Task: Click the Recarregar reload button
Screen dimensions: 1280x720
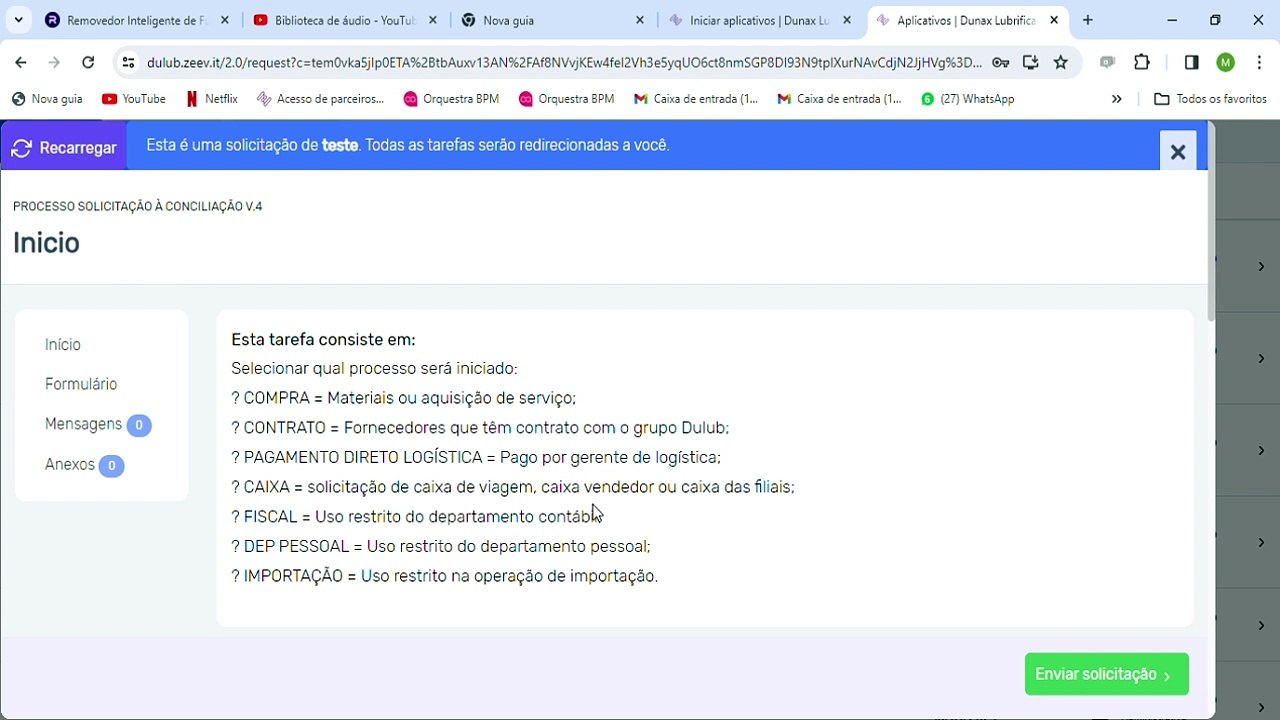Action: pos(64,148)
